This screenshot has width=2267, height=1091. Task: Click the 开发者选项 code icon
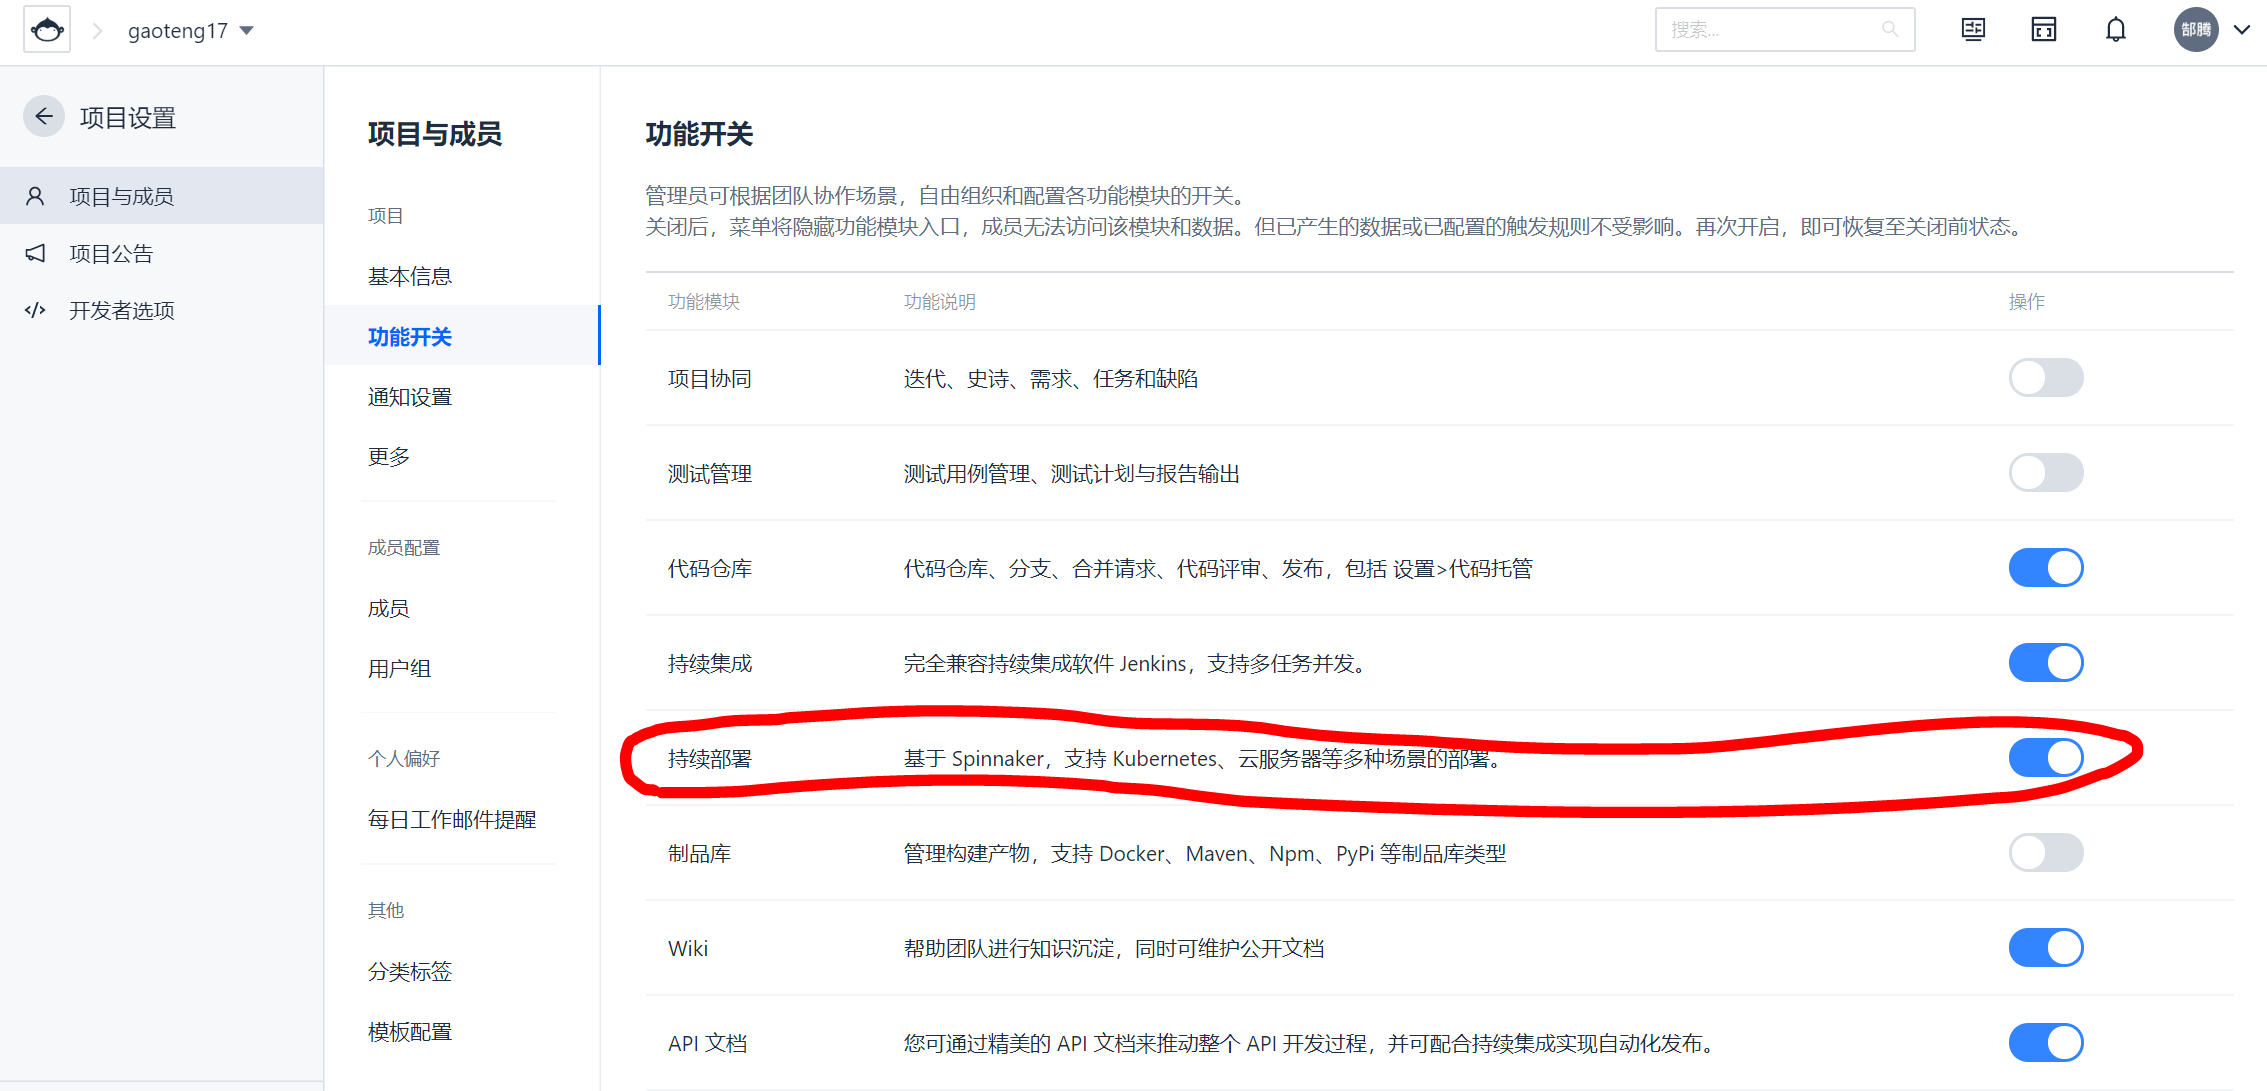point(35,310)
